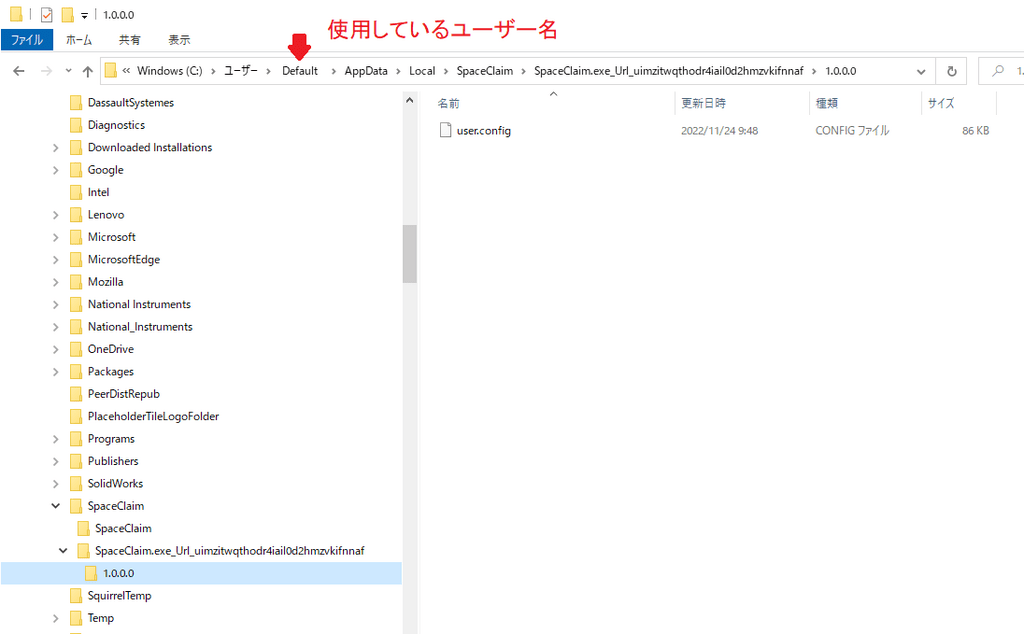Select the 1.0.0.0 folder in tree
The height and width of the screenshot is (634, 1024).
point(118,573)
